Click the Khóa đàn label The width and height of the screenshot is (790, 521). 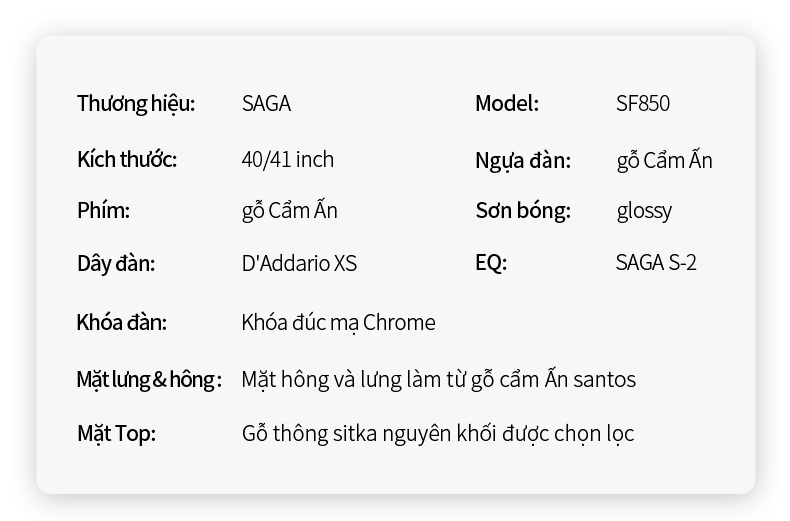point(121,322)
